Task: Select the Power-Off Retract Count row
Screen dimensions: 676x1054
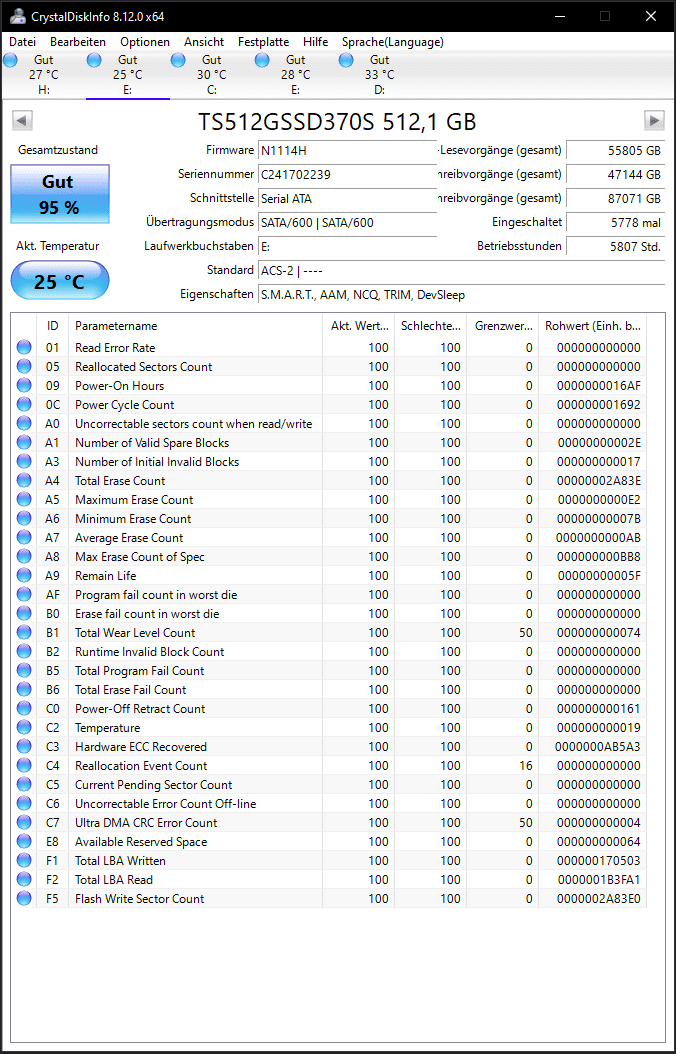Action: point(329,708)
